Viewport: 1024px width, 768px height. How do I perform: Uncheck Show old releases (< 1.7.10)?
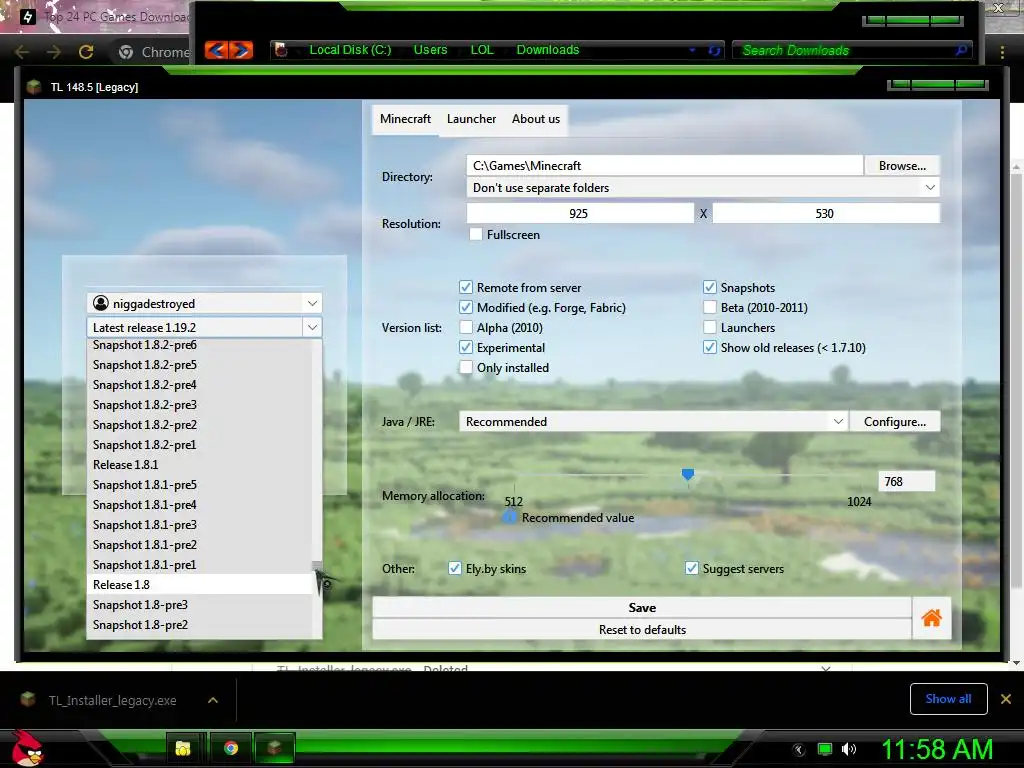[x=710, y=347]
